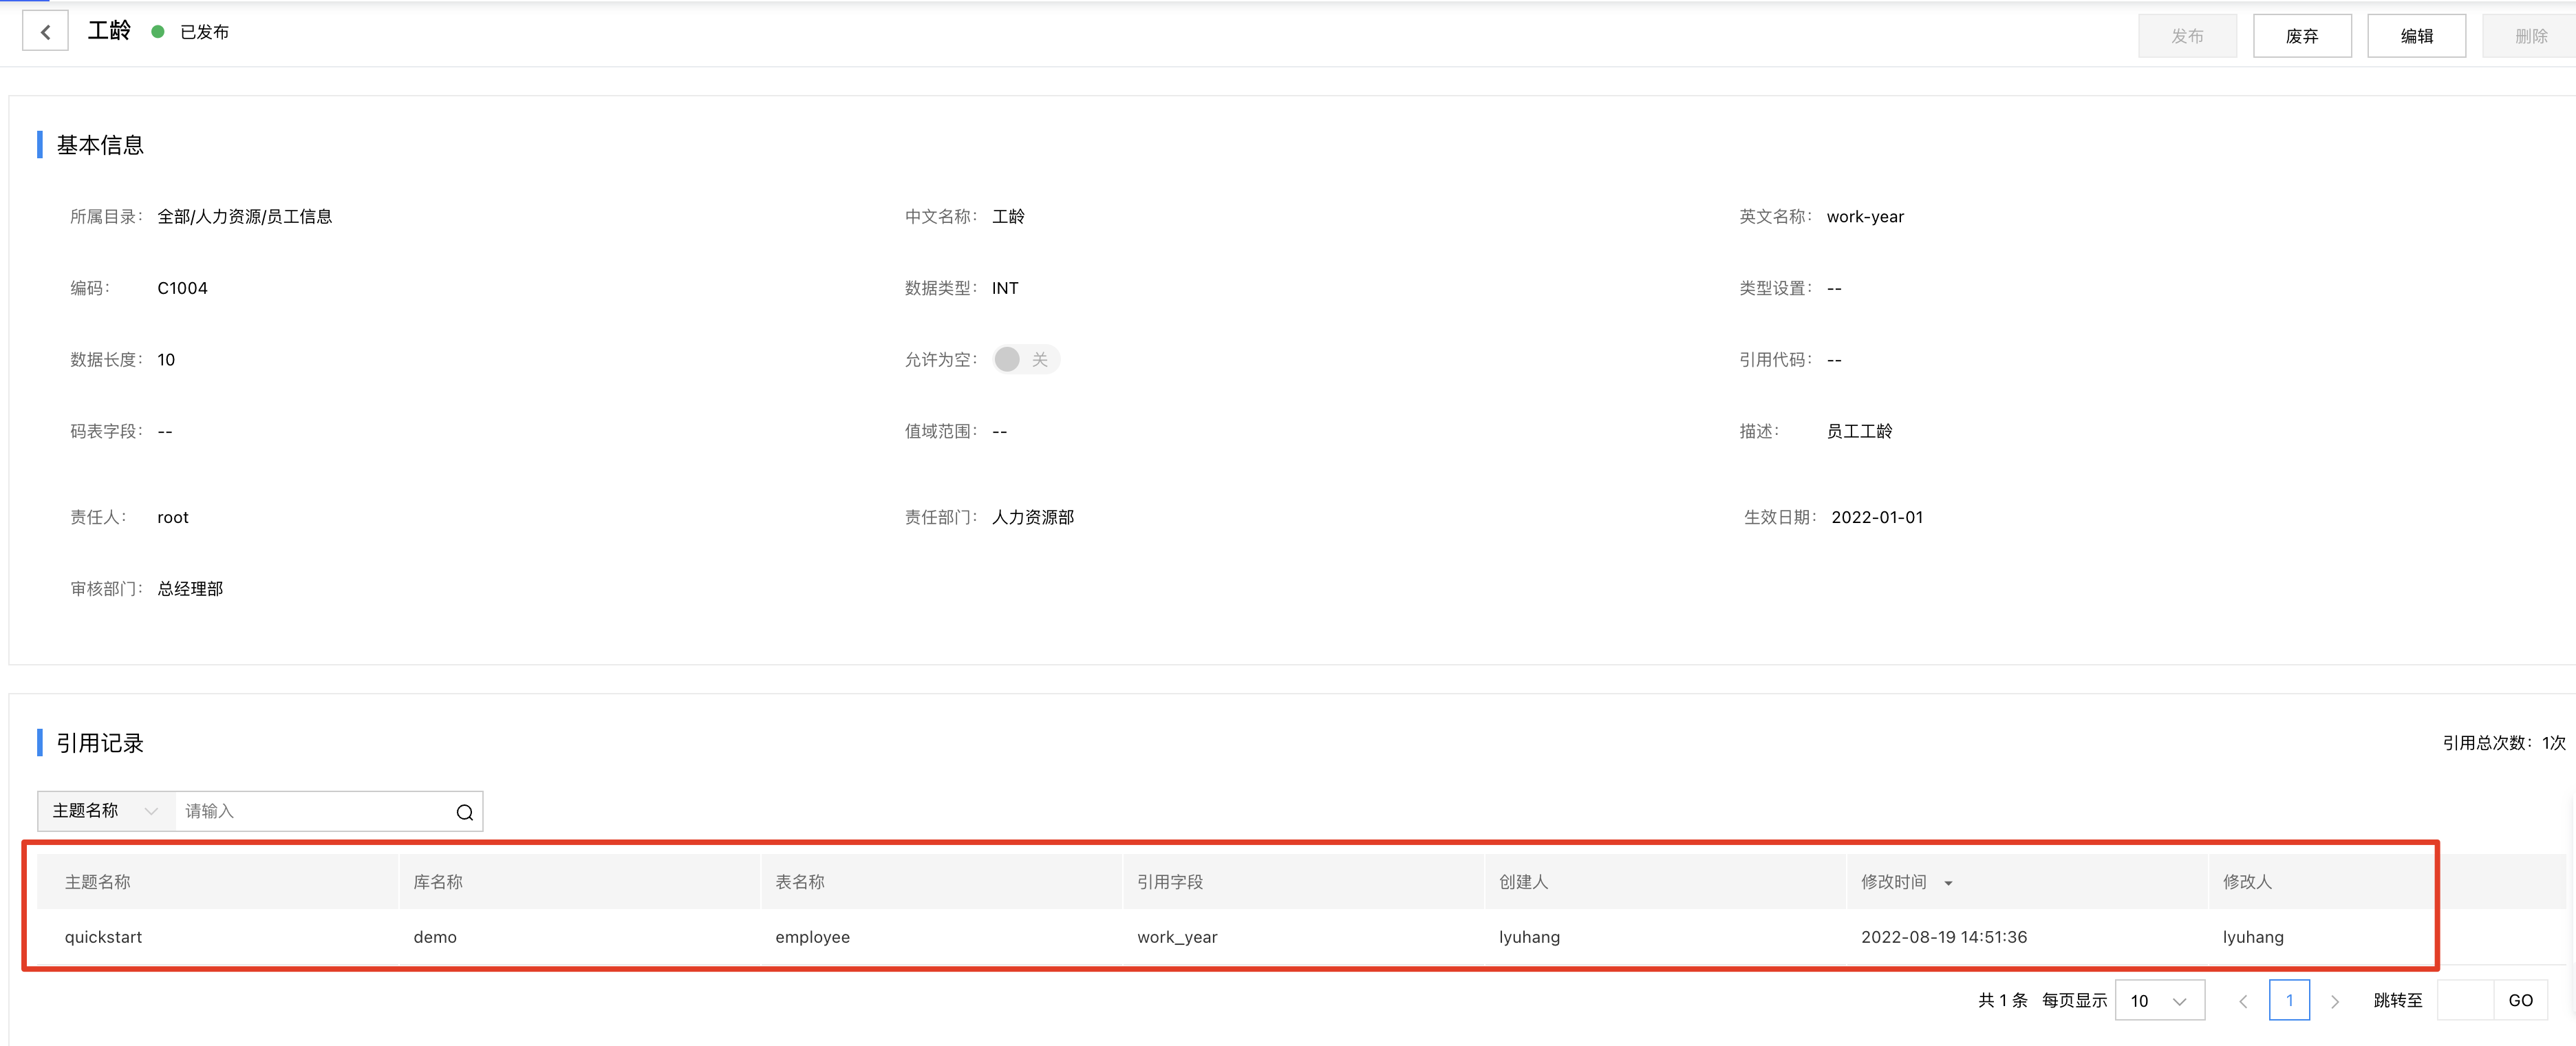2576x1046 pixels.
Task: Select the work_year field cell
Action: click(x=1177, y=937)
